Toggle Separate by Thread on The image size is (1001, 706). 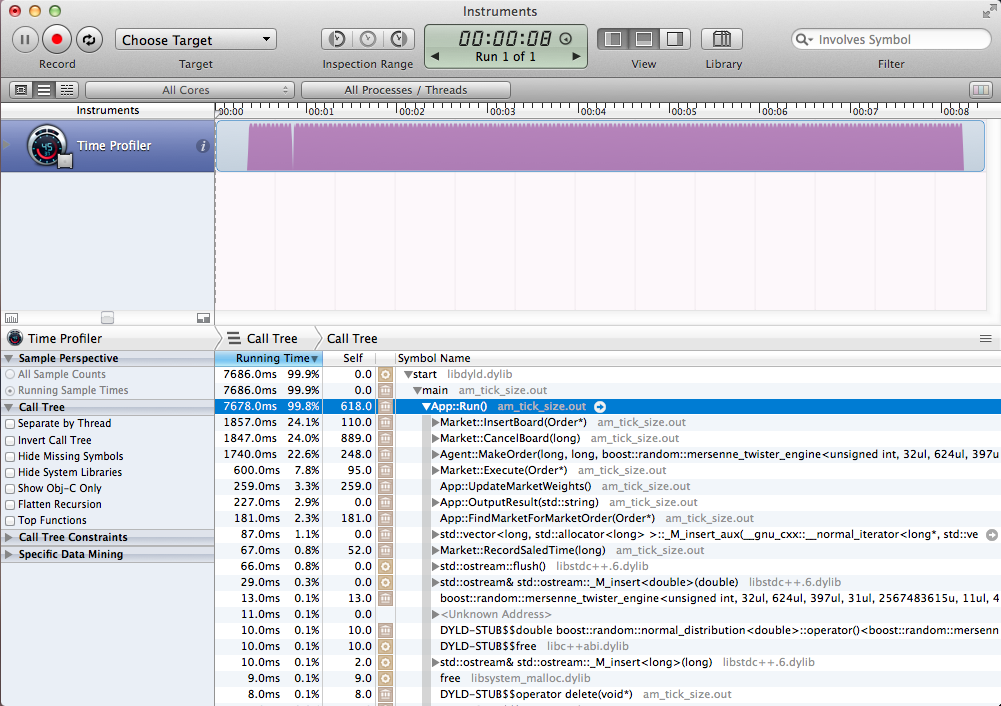pyautogui.click(x=12, y=423)
